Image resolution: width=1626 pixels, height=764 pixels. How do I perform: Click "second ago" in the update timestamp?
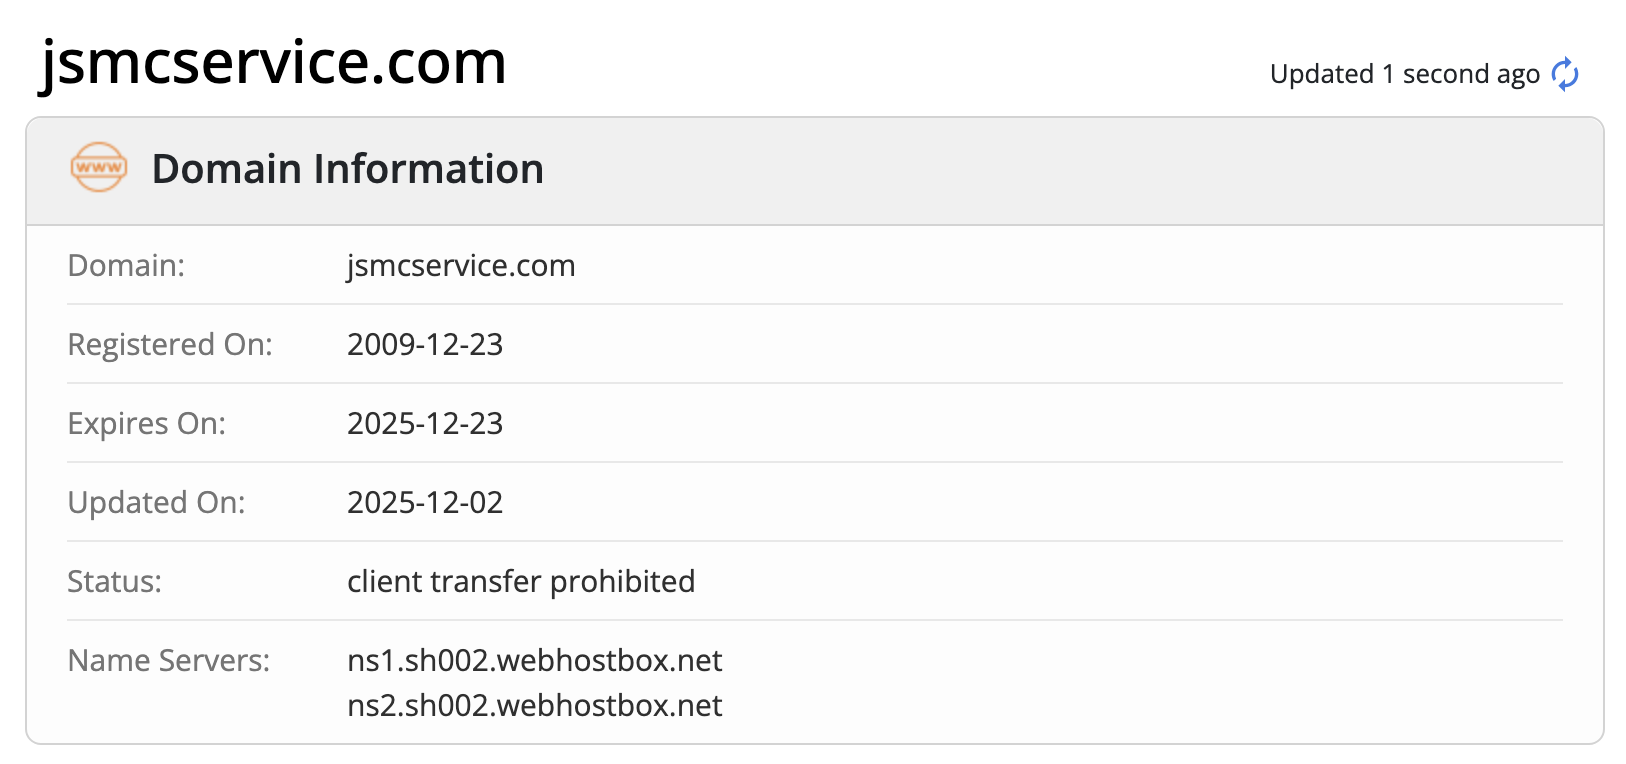tap(1471, 74)
